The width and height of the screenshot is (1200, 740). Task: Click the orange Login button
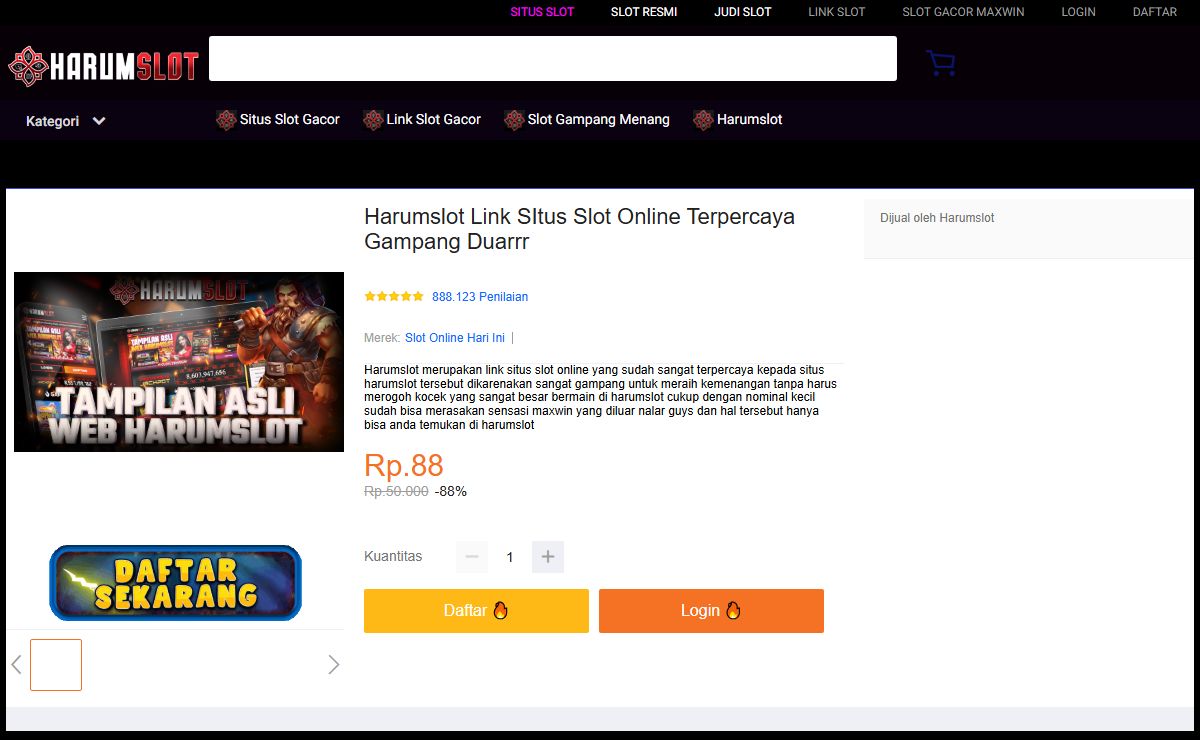(x=711, y=611)
